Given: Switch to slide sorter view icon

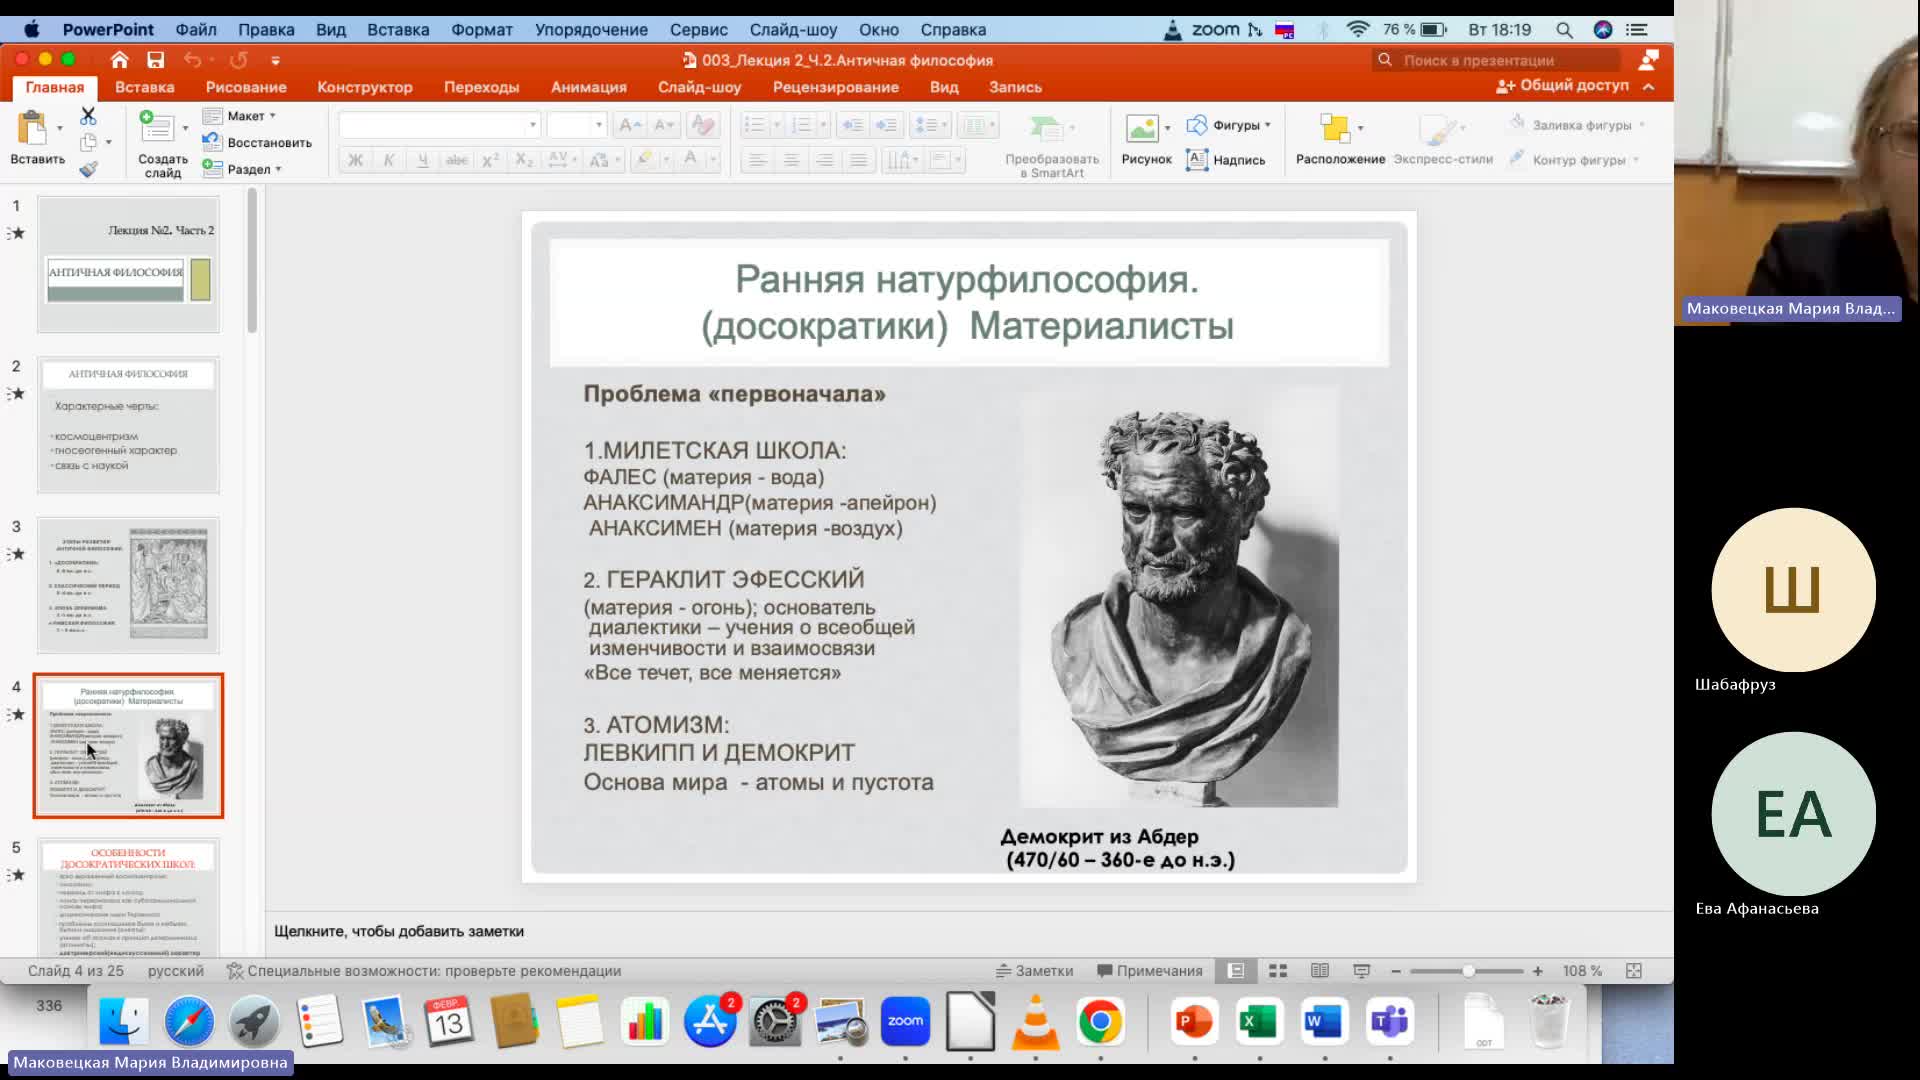Looking at the screenshot, I should click(1278, 971).
